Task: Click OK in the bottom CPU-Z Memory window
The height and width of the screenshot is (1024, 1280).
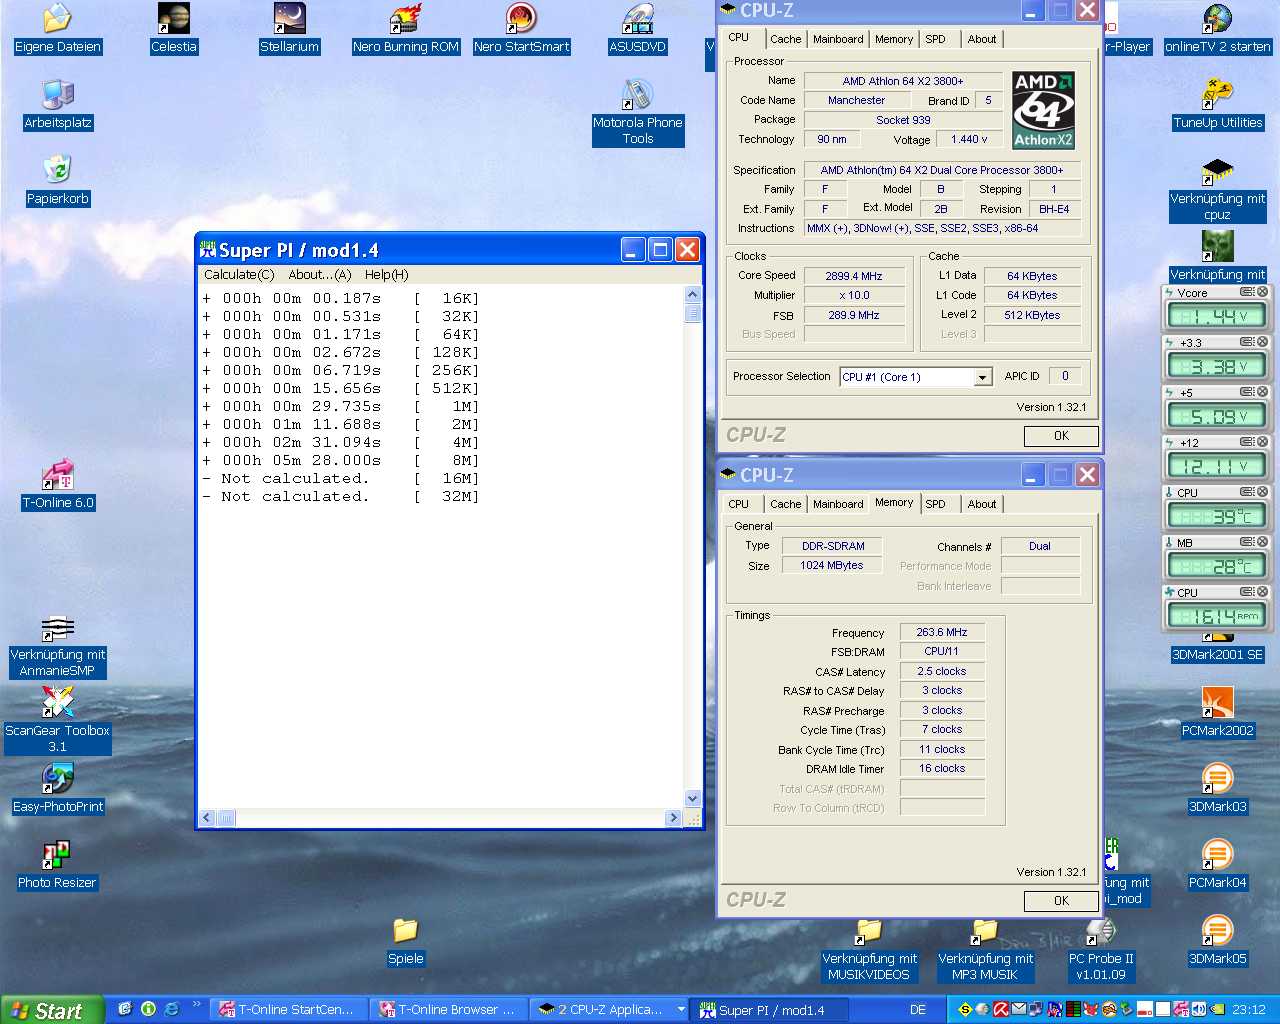Action: tap(1061, 901)
